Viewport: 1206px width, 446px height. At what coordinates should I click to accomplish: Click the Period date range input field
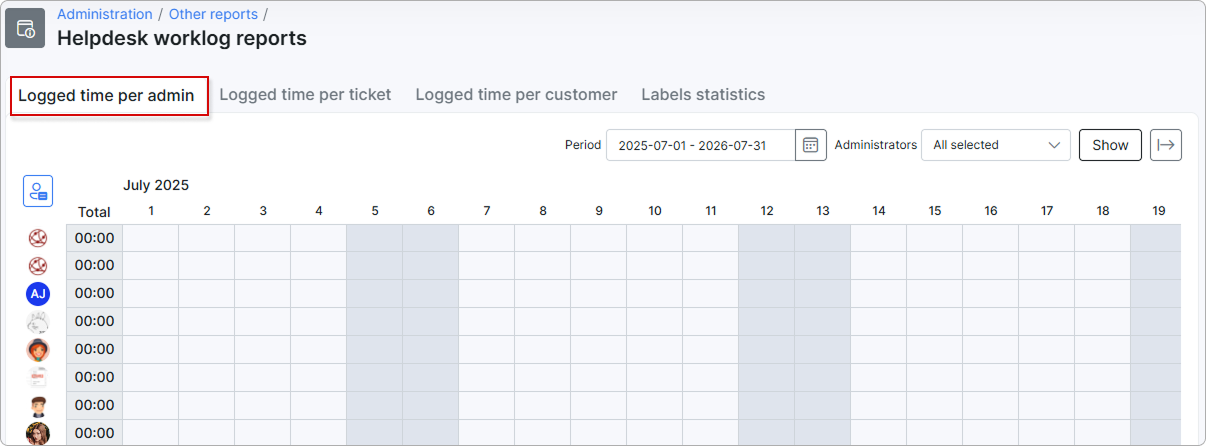[701, 145]
